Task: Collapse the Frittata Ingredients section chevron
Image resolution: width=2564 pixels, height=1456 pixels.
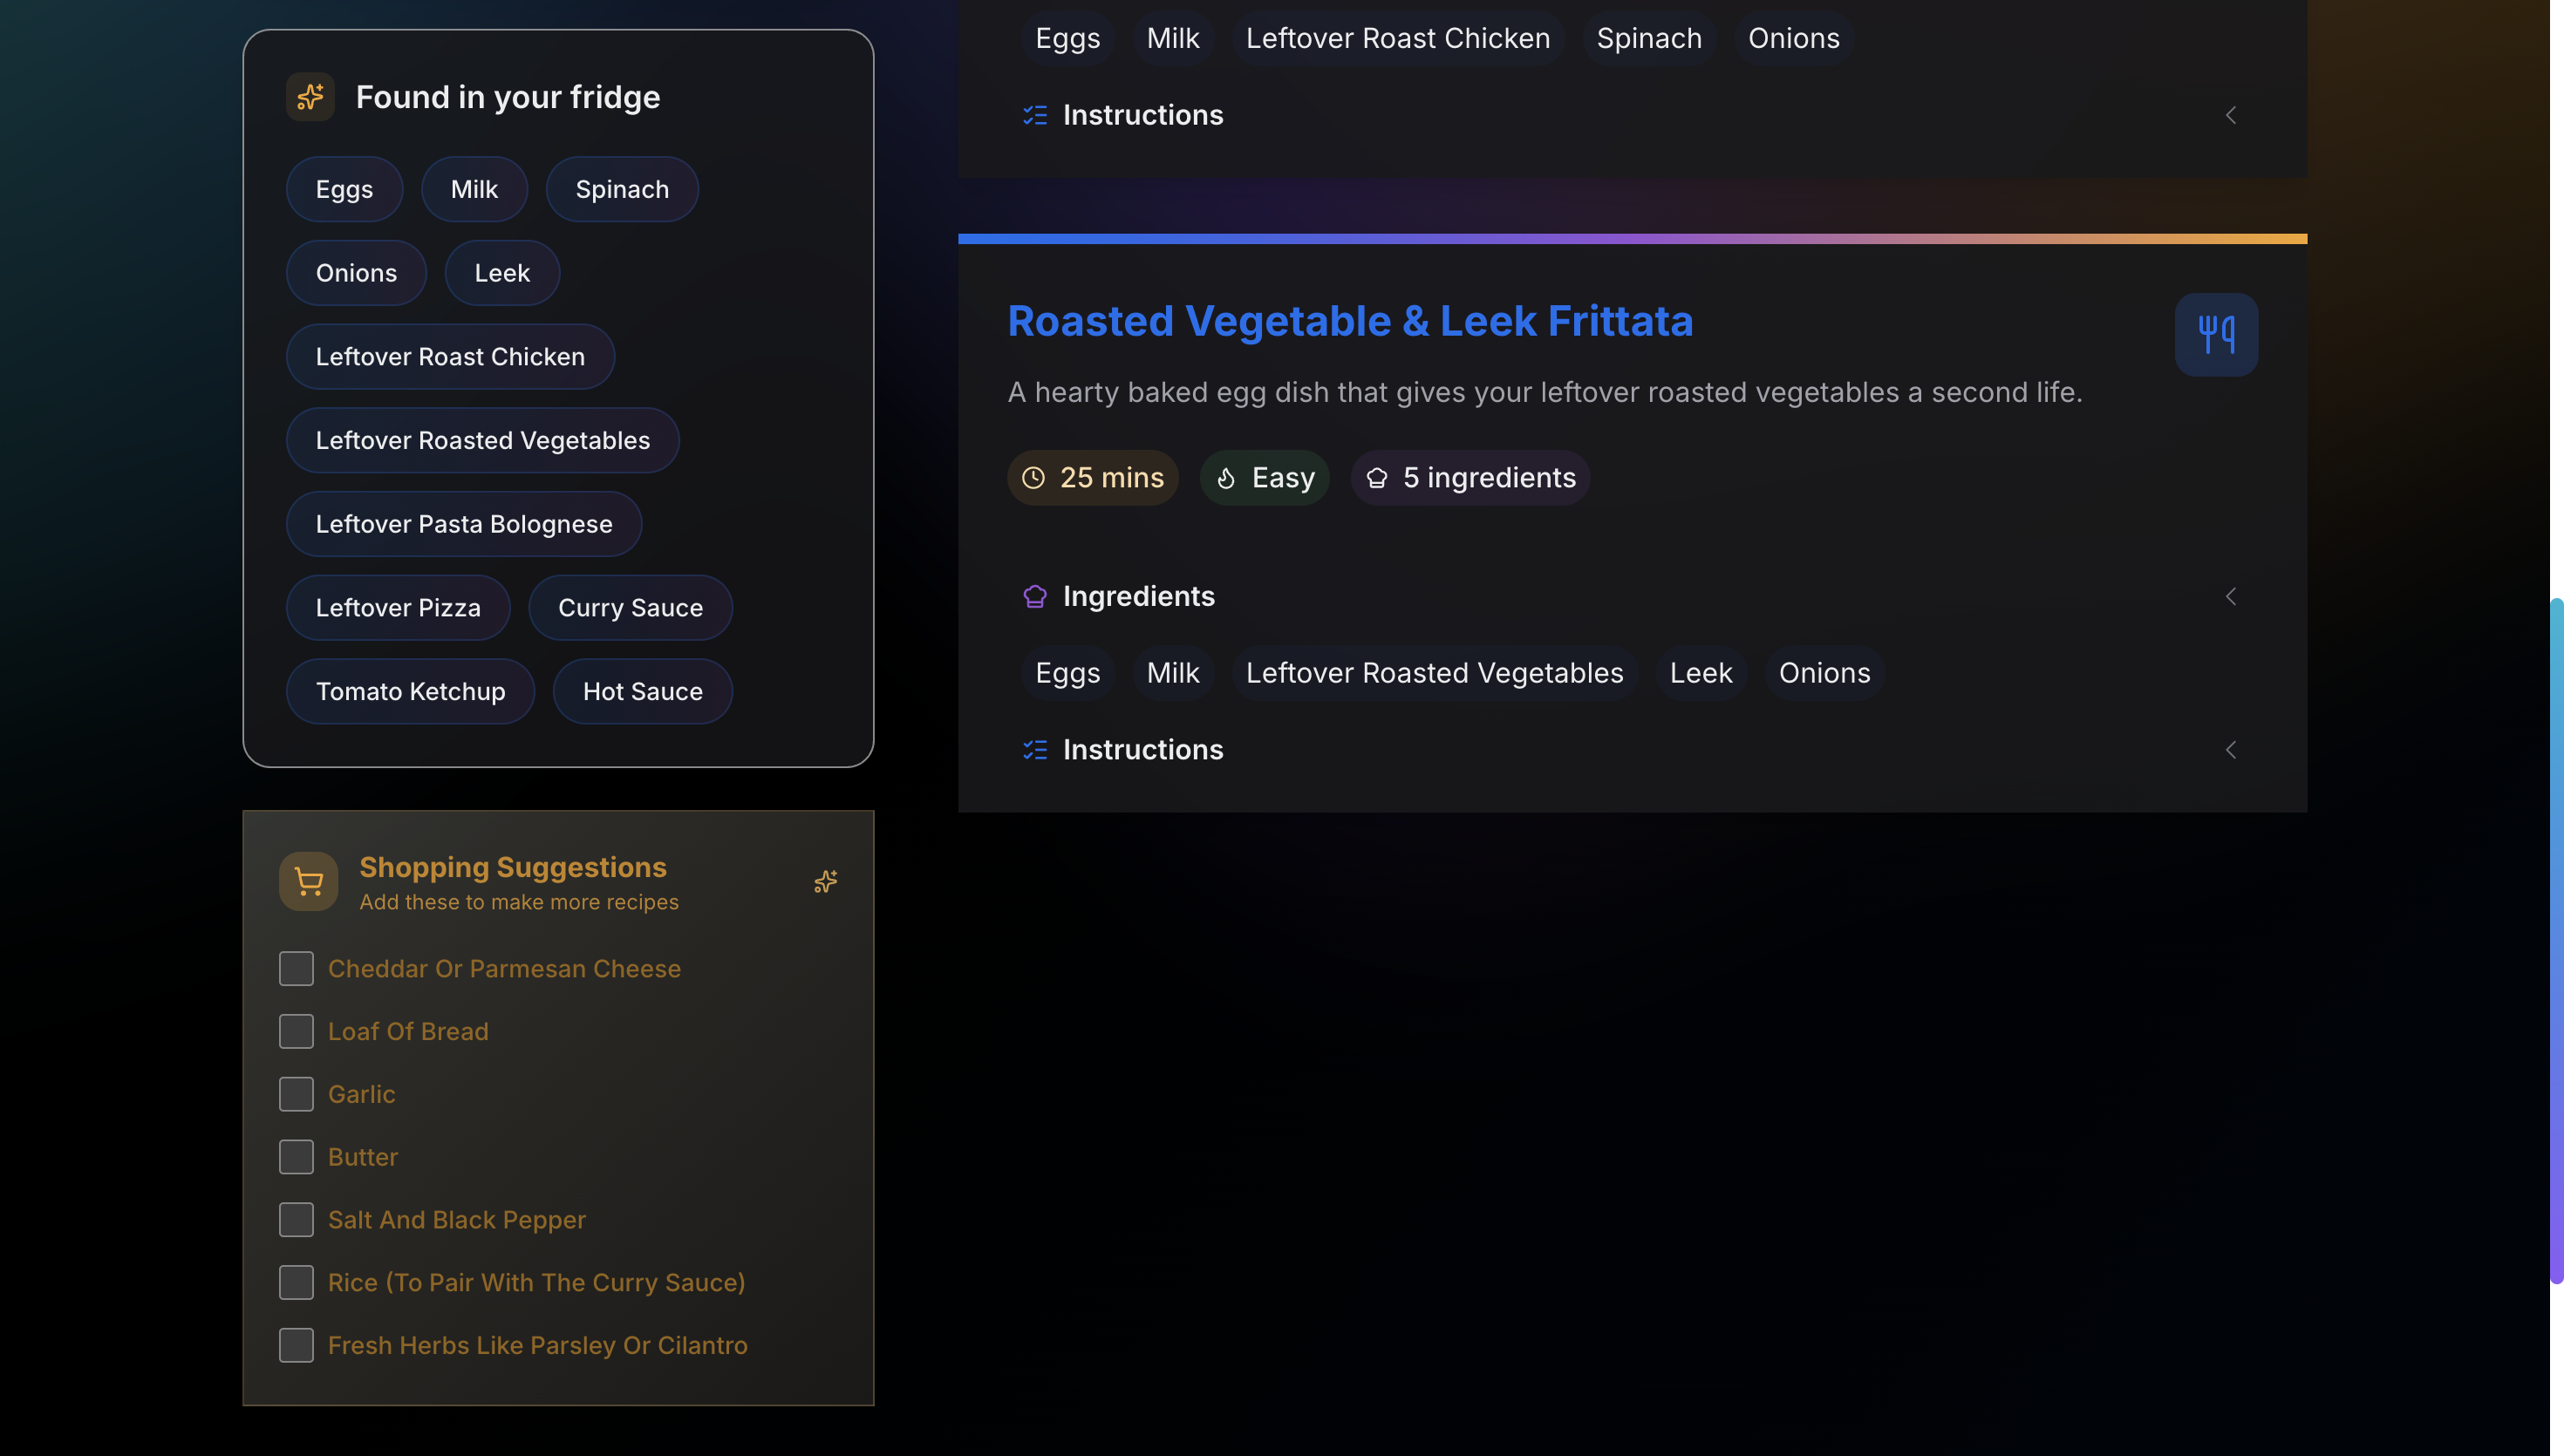Action: (2230, 597)
